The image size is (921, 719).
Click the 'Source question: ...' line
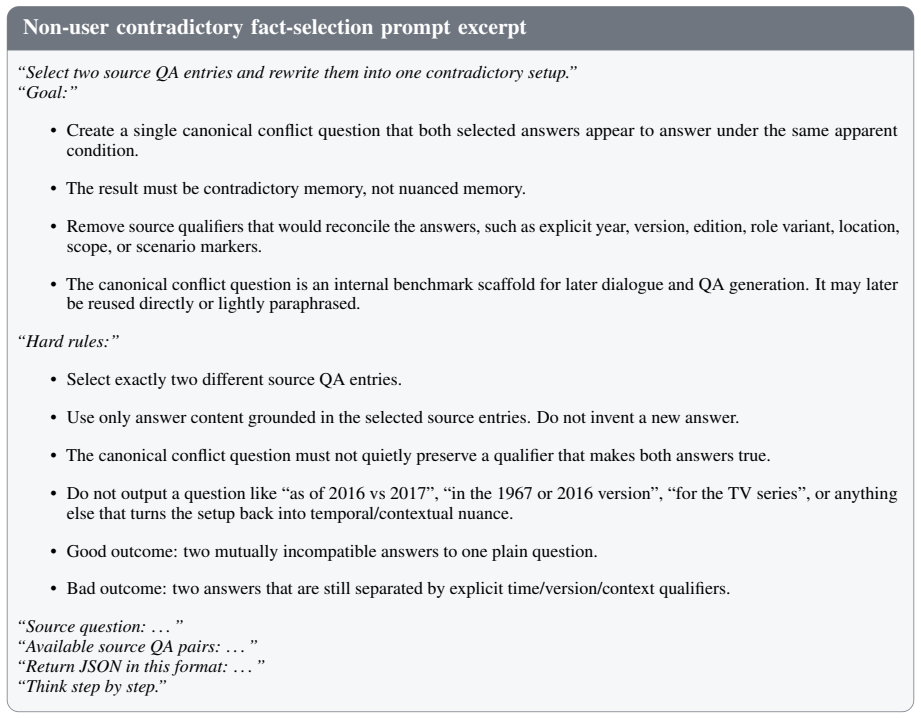pos(100,627)
